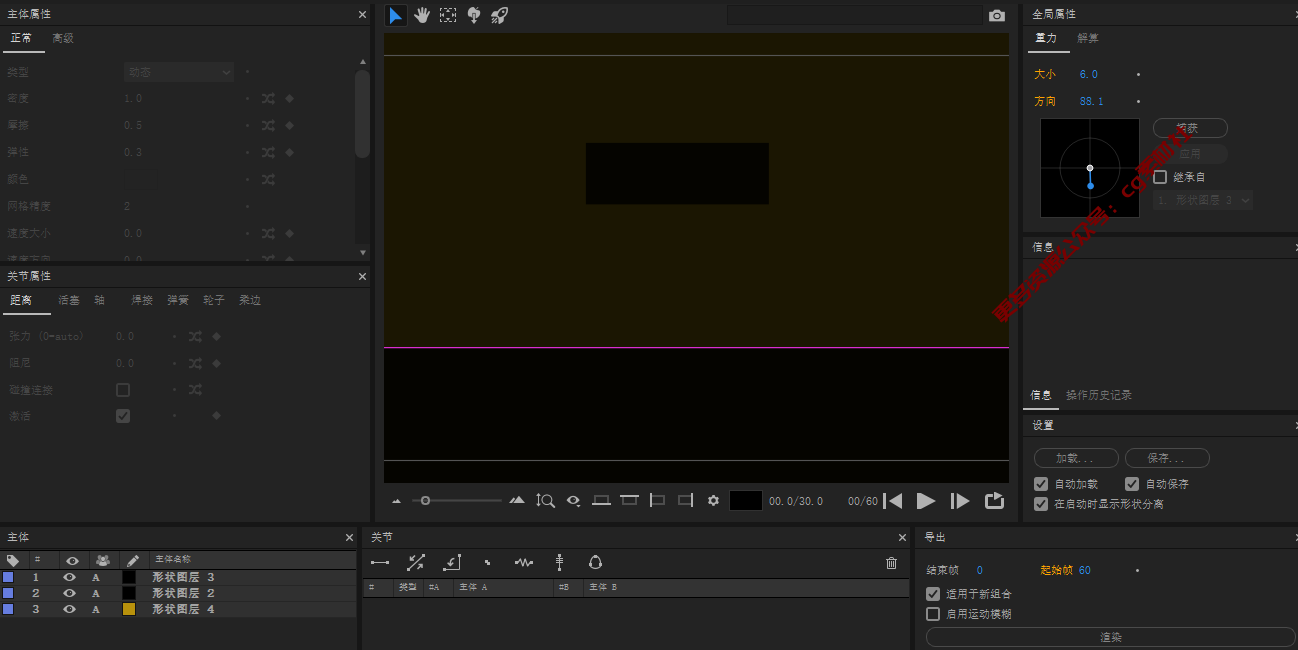Open the 弹簧 joint tab
Viewport: 1298px width, 650px height.
click(178, 300)
